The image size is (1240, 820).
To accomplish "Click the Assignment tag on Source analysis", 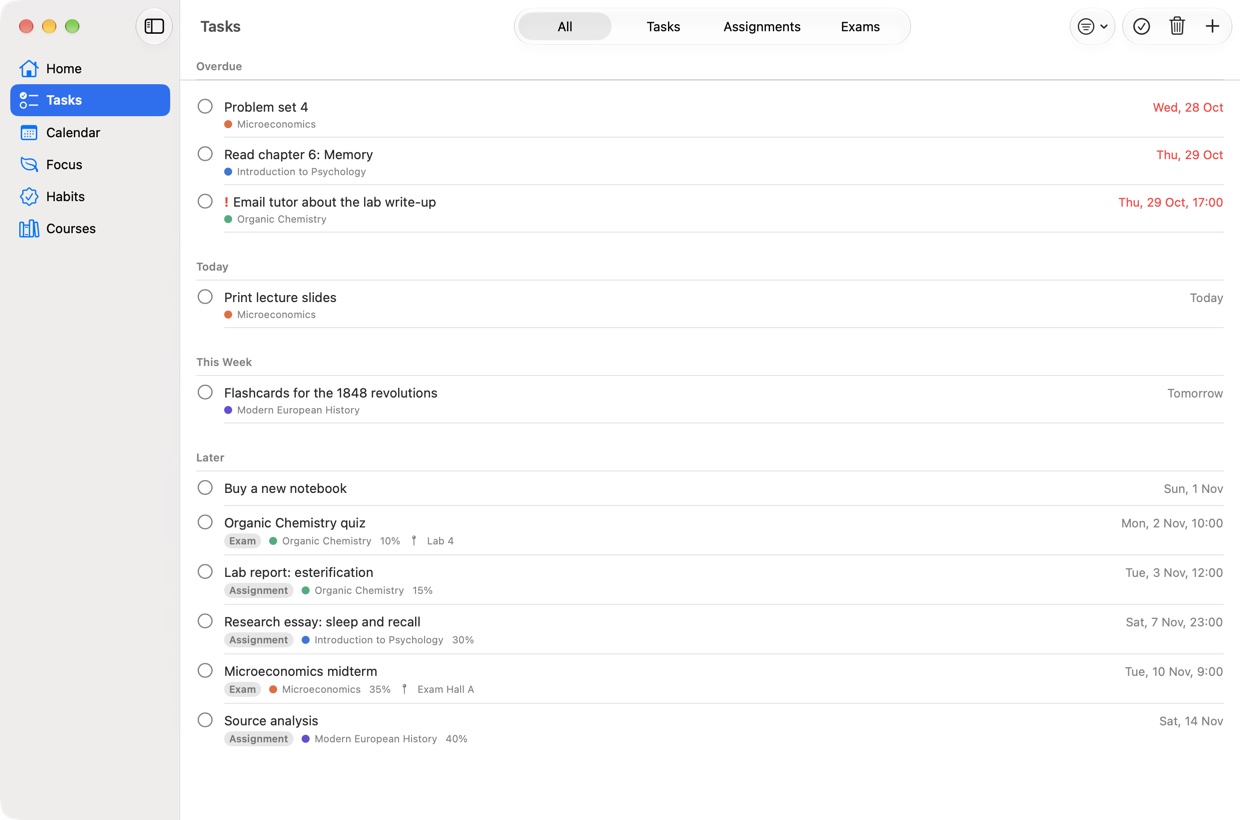I will click(258, 739).
